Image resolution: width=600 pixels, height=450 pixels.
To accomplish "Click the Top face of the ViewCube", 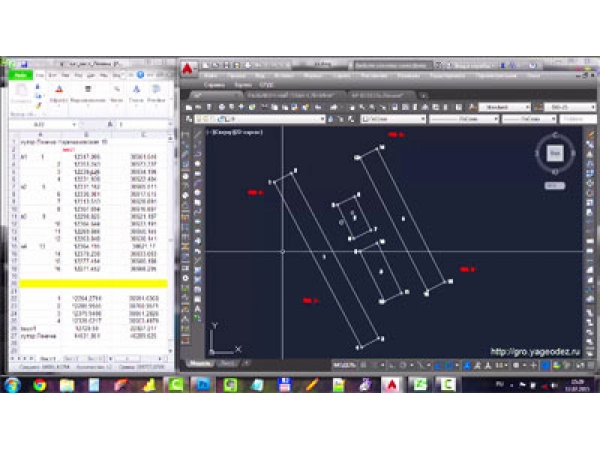I will pyautogui.click(x=555, y=153).
